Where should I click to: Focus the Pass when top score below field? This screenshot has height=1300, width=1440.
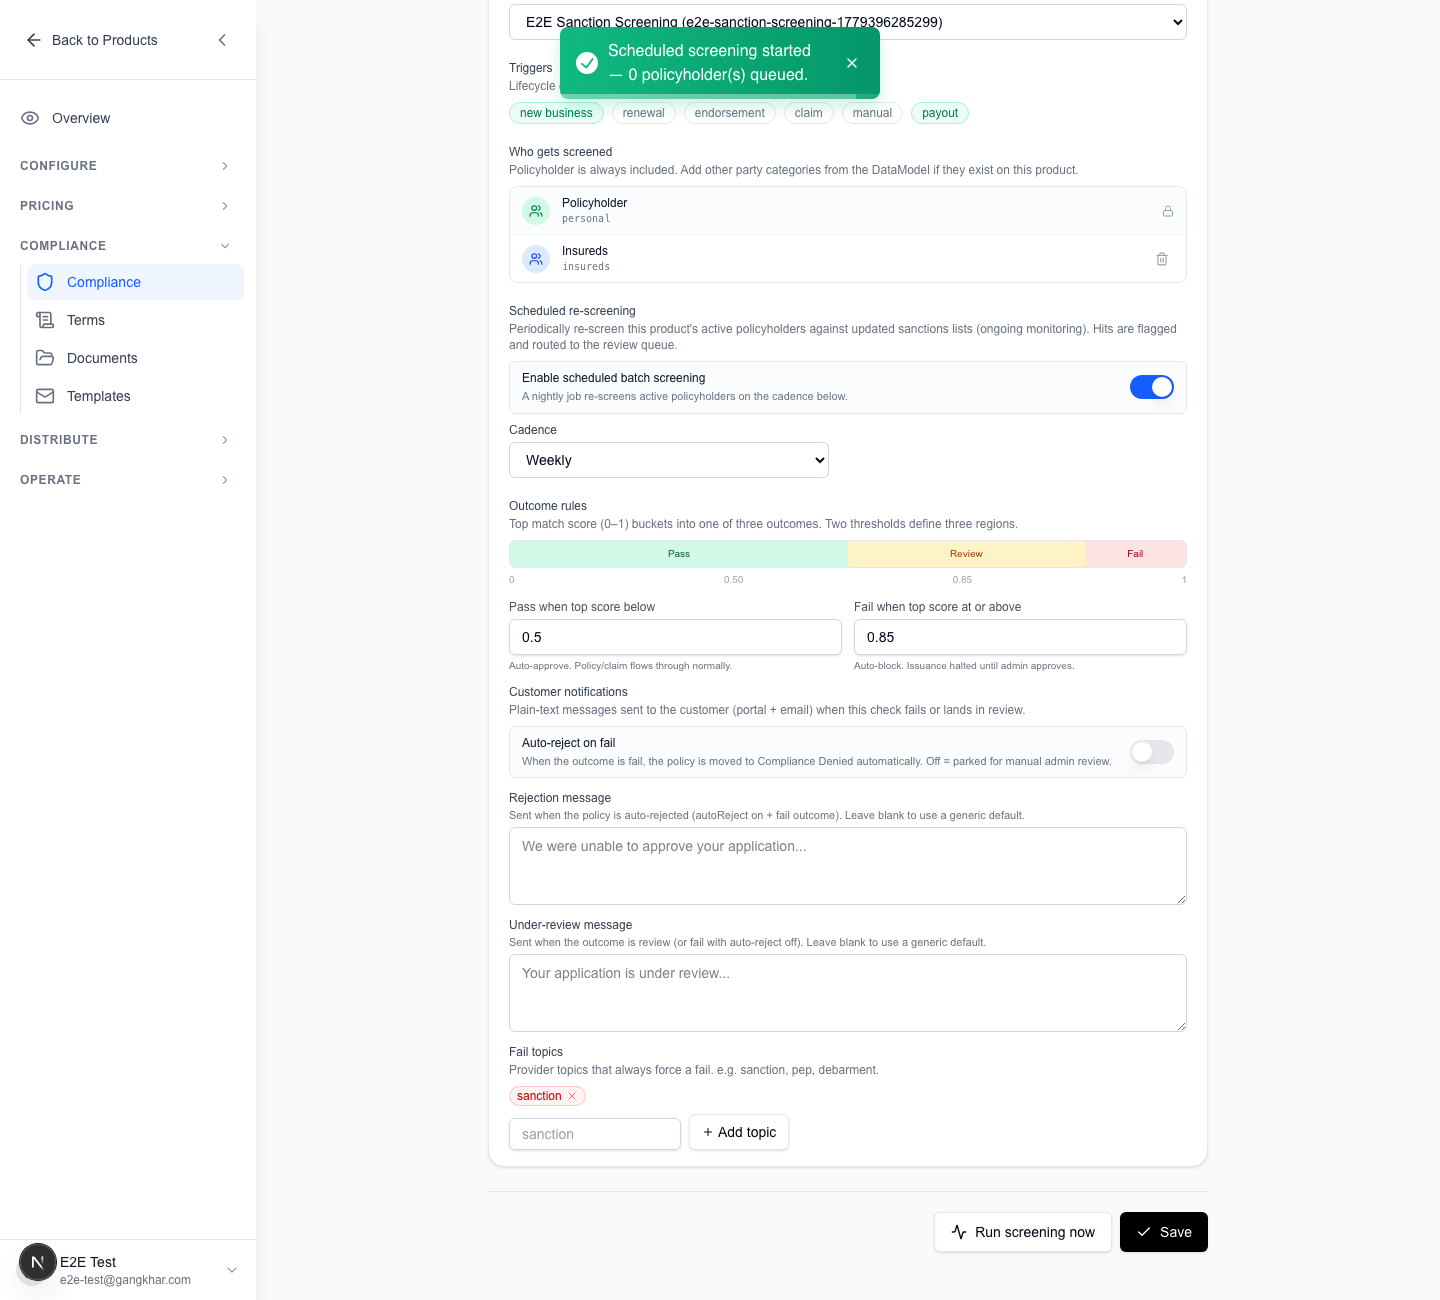point(675,637)
